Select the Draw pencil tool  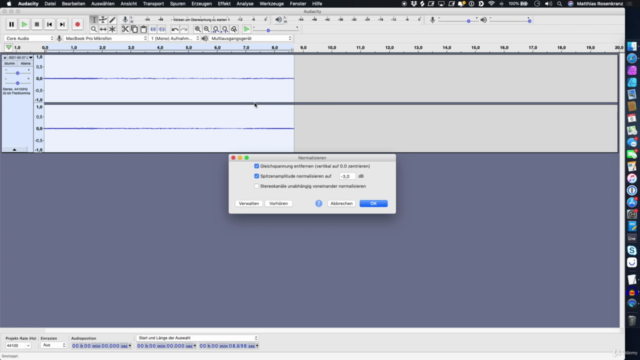pyautogui.click(x=112, y=20)
